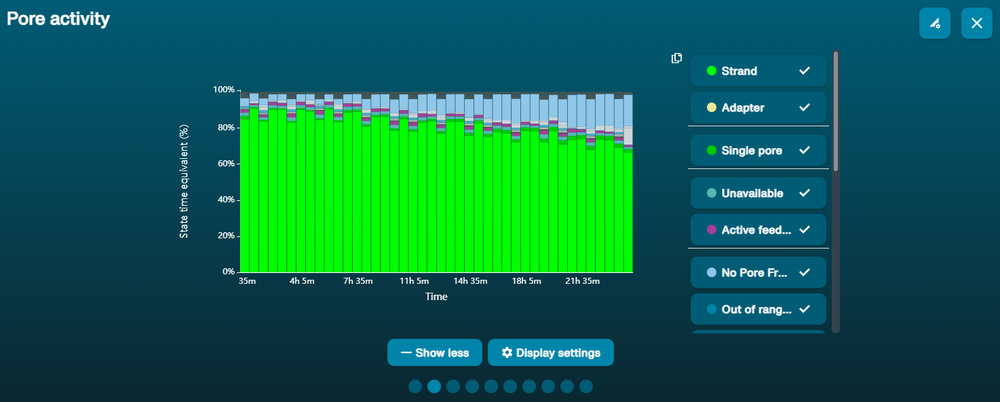Click the legend list scrollbar
This screenshot has width=1000, height=402.
[x=835, y=110]
